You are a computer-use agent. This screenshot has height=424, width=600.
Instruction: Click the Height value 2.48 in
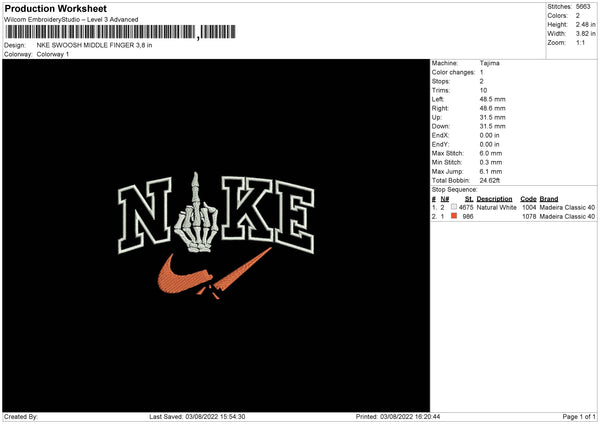point(585,24)
